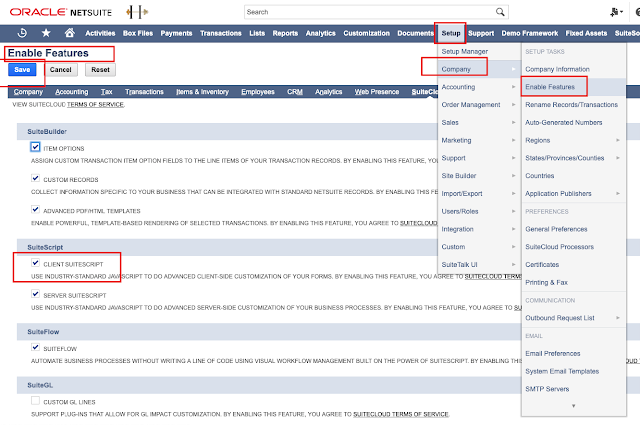The height and width of the screenshot is (425, 640).
Task: Switch to the CRM subtab
Action: click(x=295, y=91)
